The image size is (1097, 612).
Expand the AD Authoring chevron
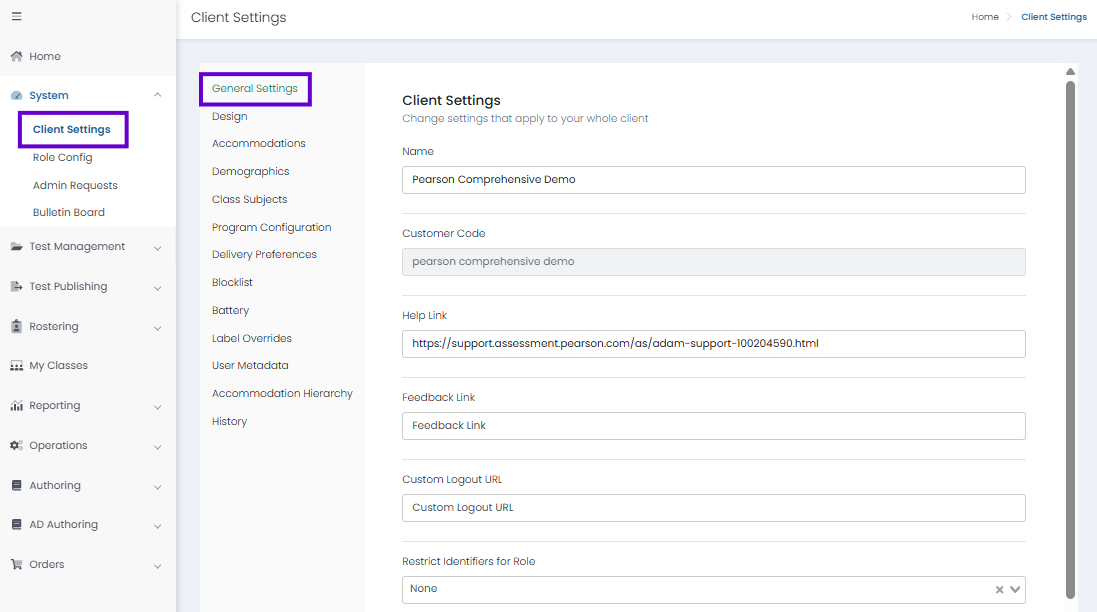pos(157,526)
